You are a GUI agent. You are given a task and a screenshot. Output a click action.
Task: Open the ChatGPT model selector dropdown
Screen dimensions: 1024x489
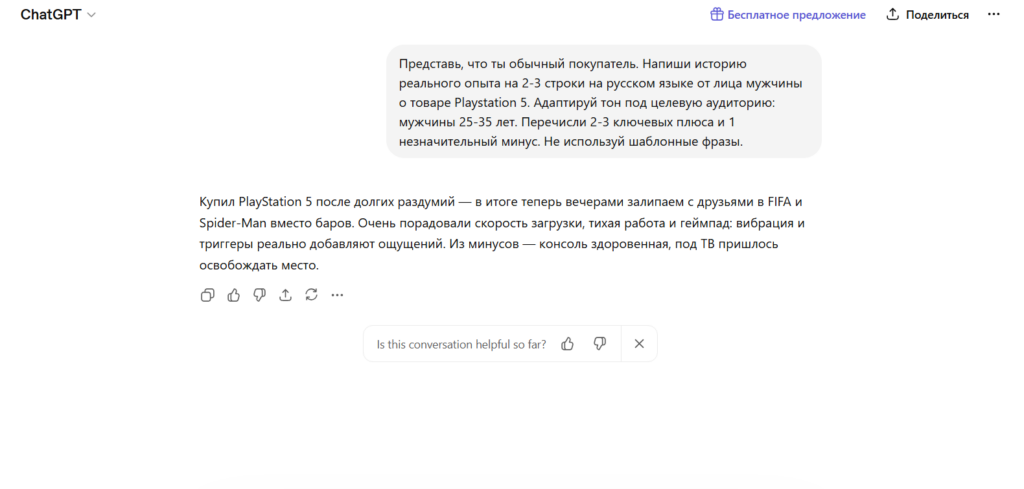pos(58,15)
